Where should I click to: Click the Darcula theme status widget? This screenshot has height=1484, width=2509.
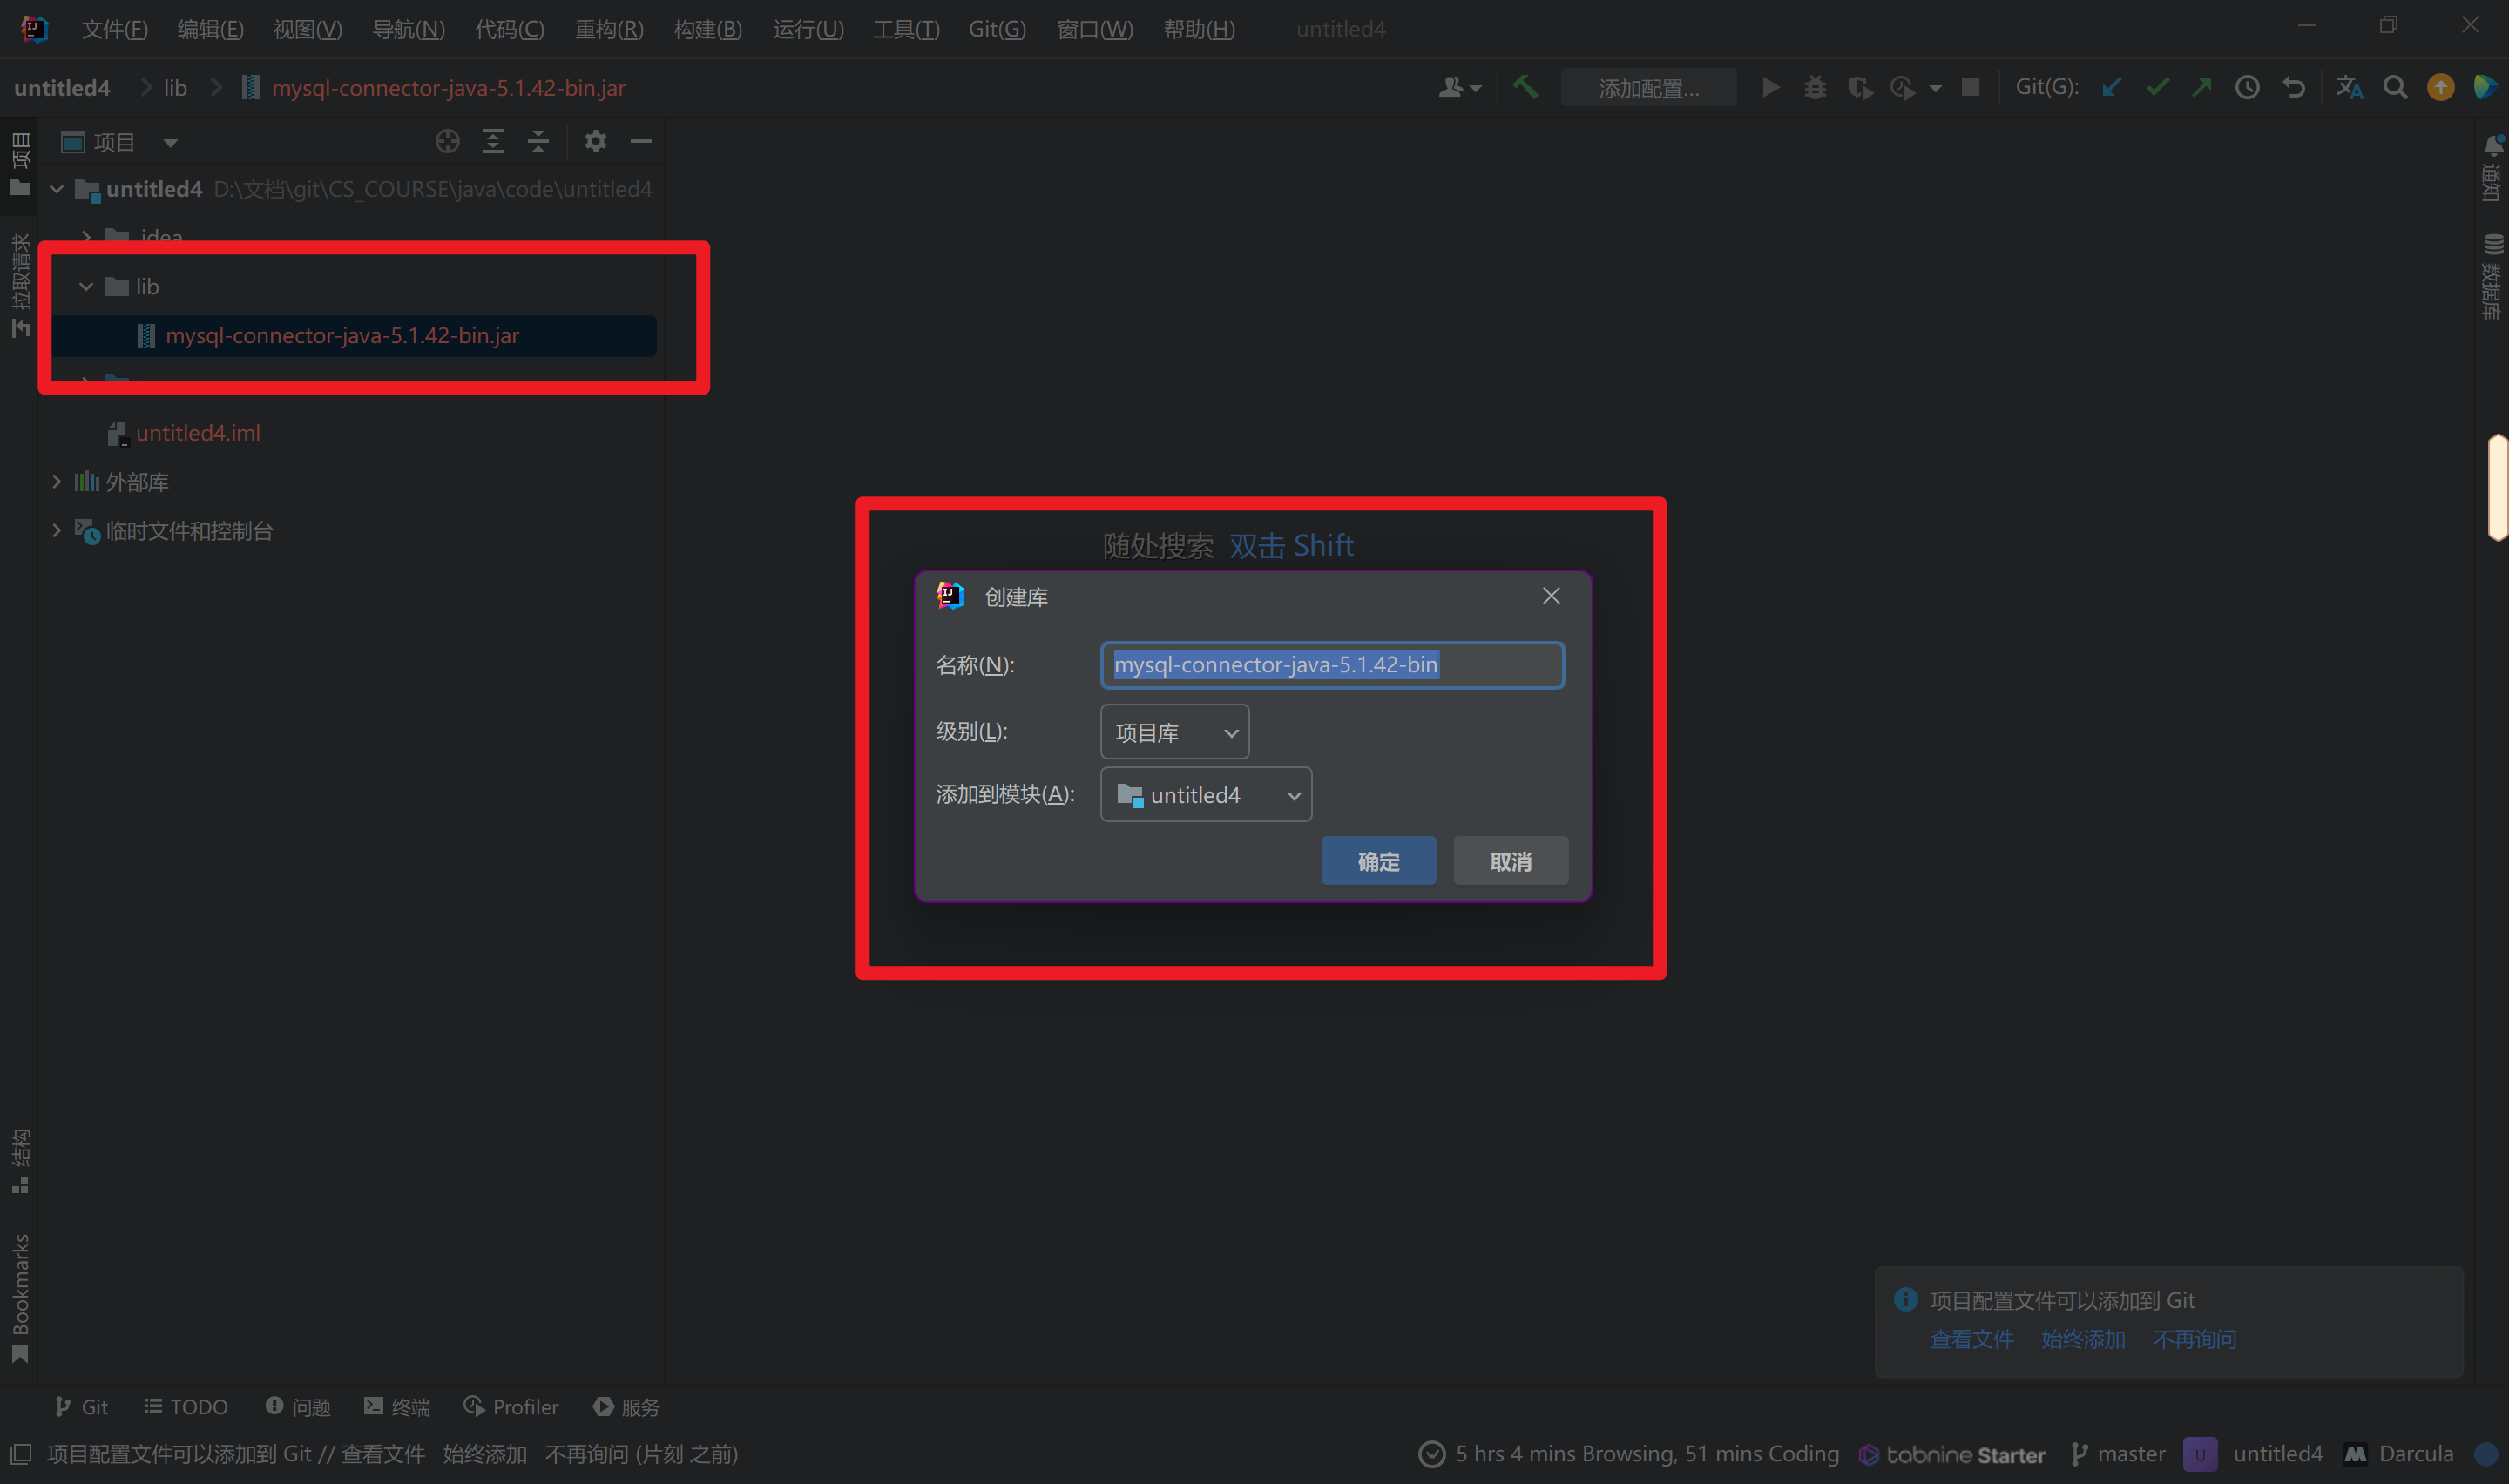2398,1454
